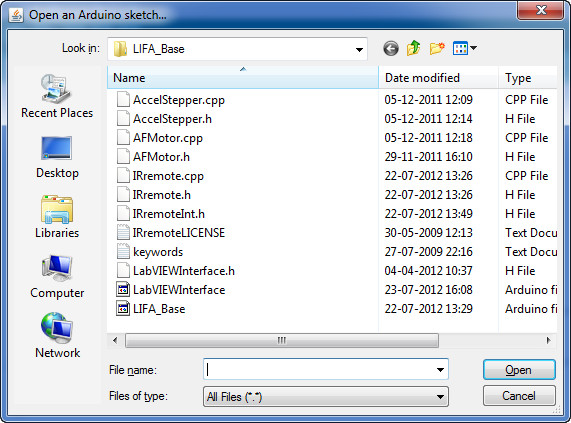Close the dialog with X button

click(x=541, y=10)
